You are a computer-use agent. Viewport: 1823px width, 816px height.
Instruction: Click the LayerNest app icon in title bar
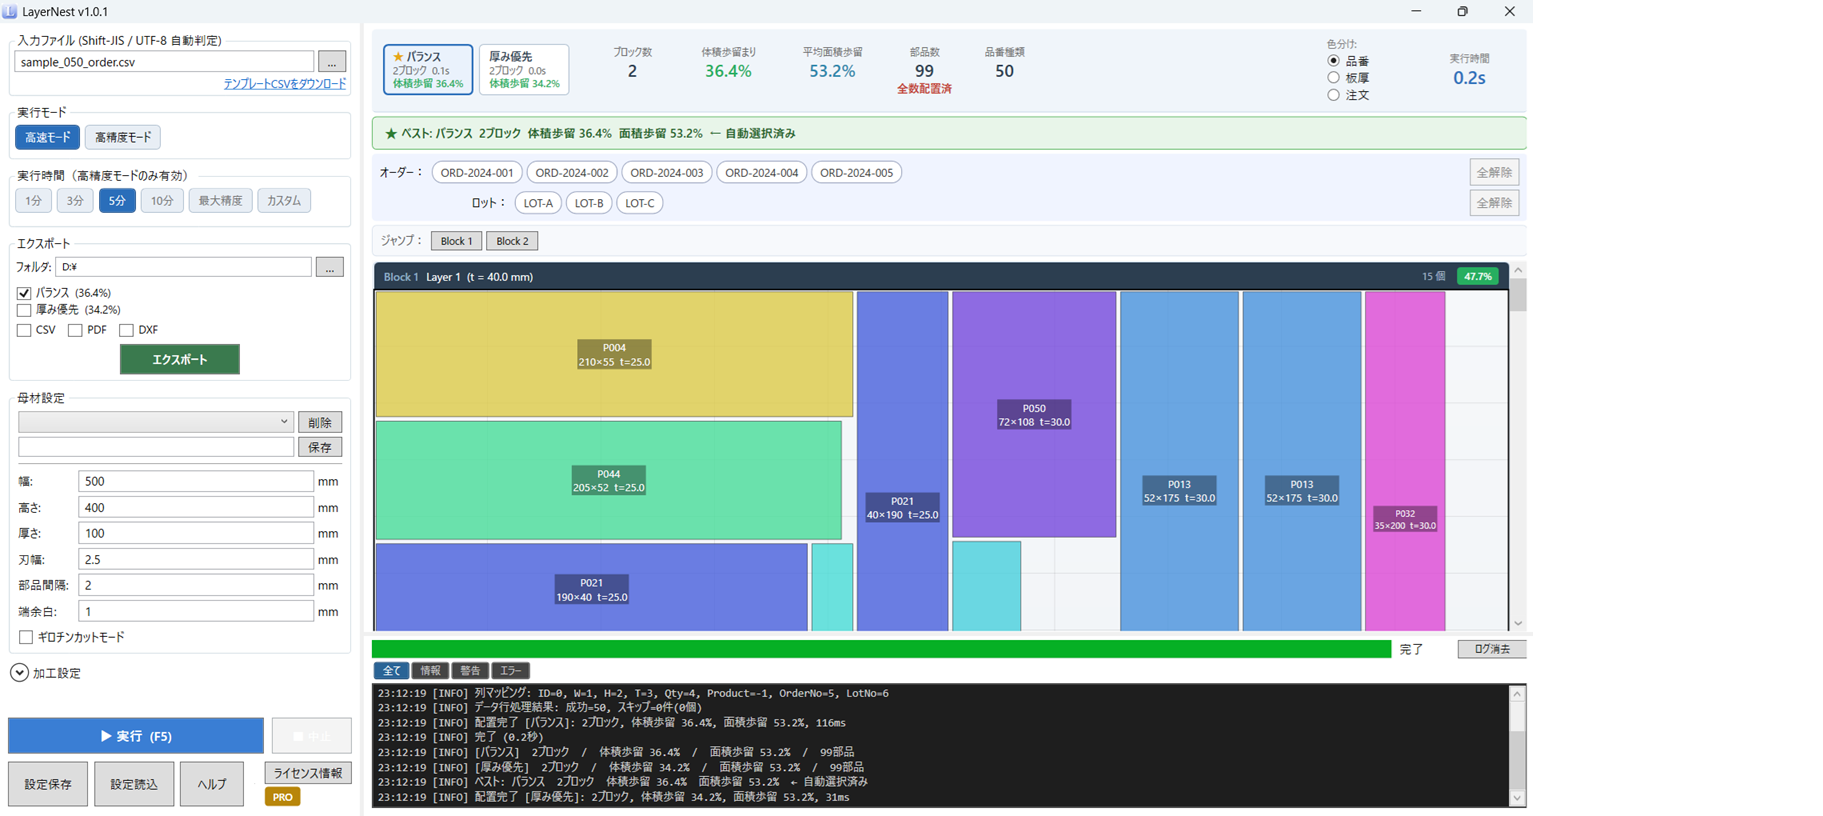(x=10, y=11)
